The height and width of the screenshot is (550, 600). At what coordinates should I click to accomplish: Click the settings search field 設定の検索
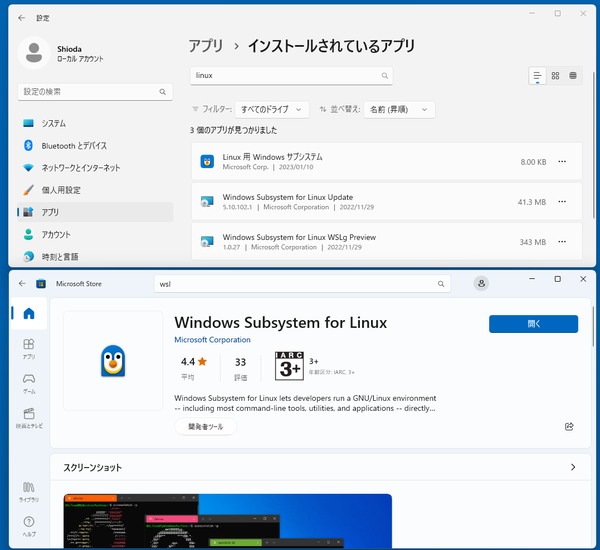[x=95, y=92]
